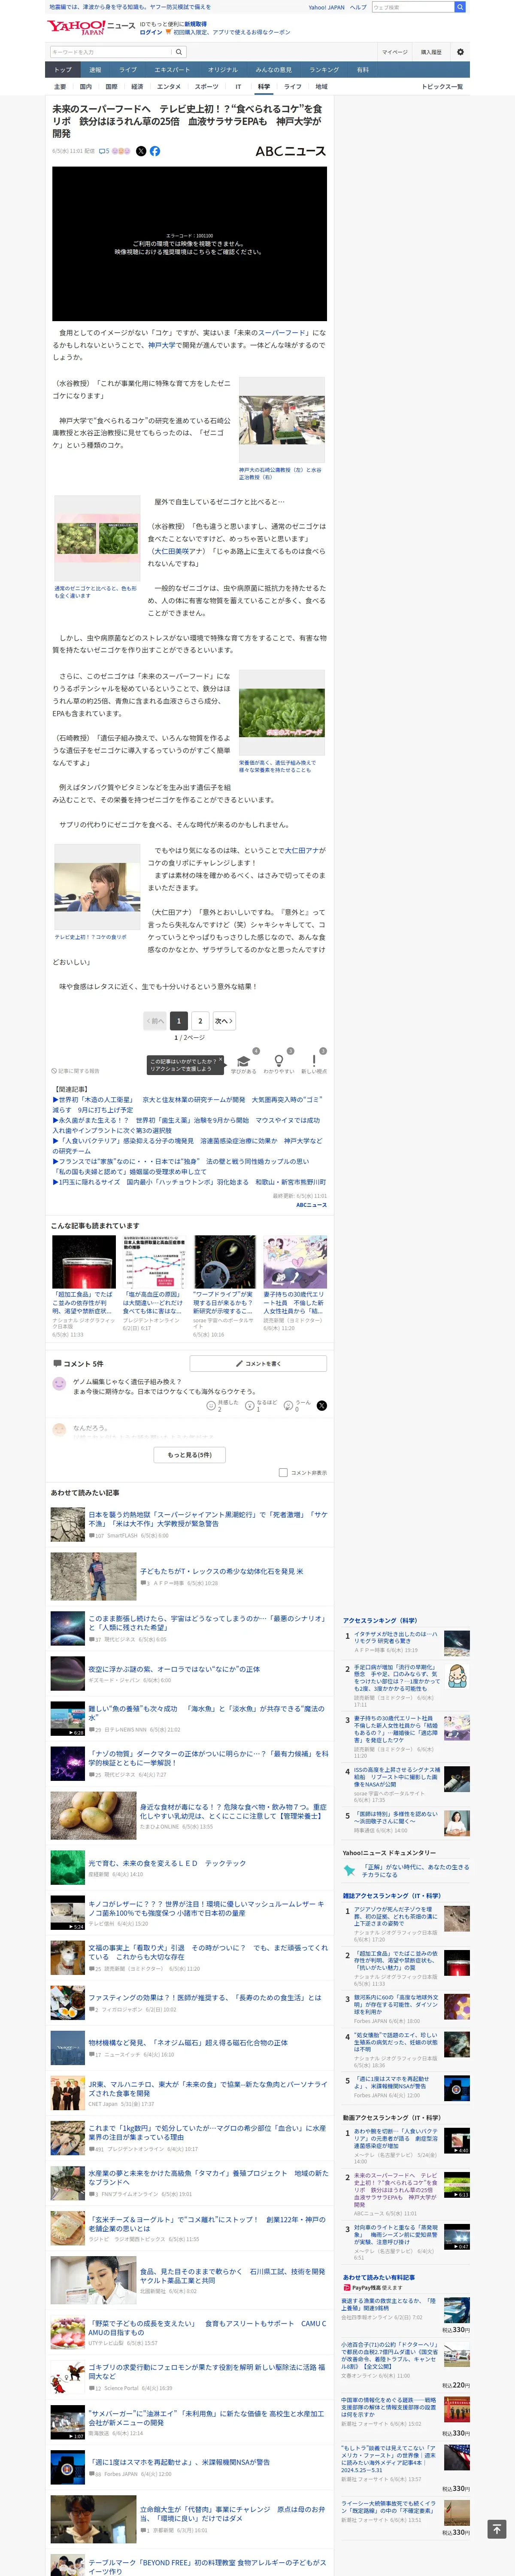Click the マイページ link
515x2576 pixels.
394,52
